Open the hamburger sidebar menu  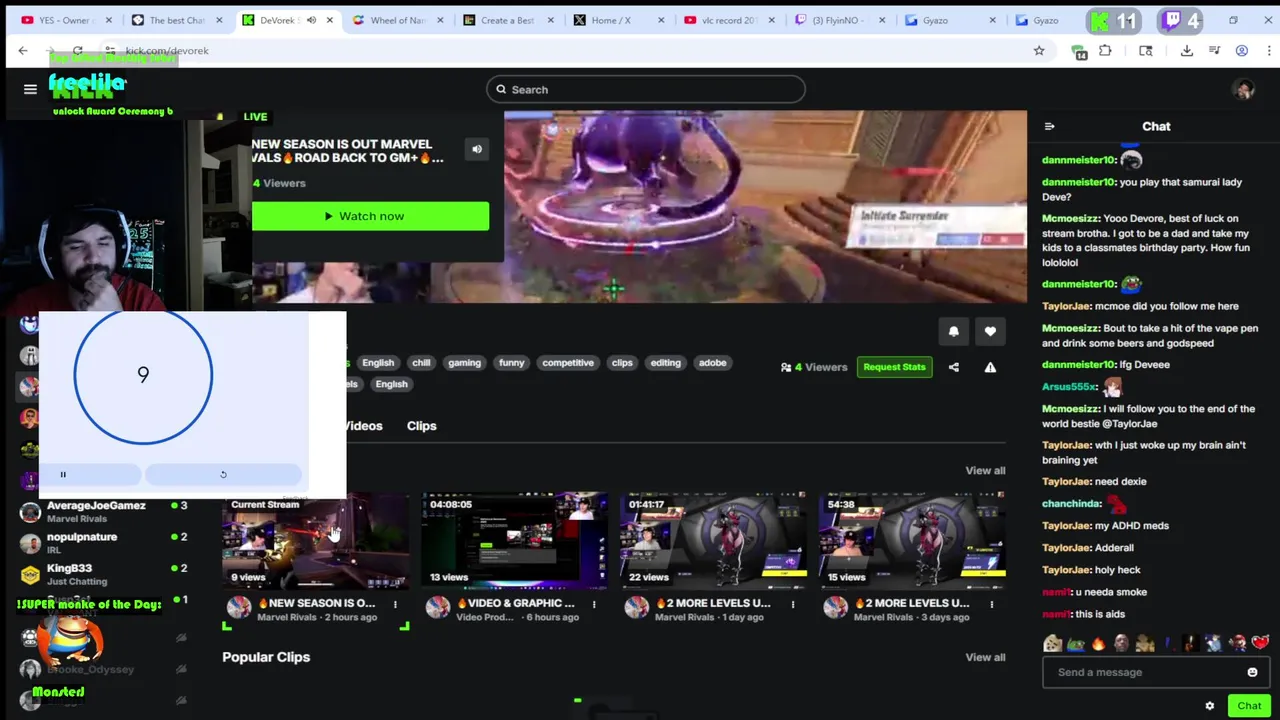pyautogui.click(x=30, y=89)
